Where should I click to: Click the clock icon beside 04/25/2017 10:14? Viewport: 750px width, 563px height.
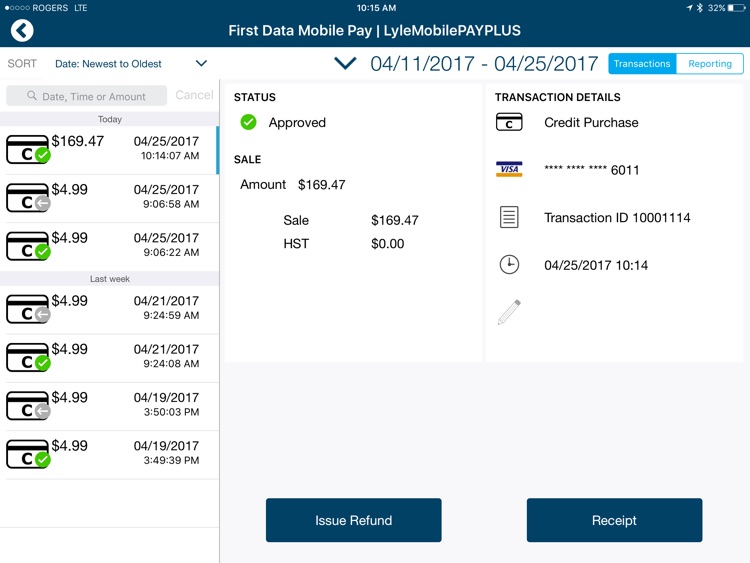click(x=509, y=265)
